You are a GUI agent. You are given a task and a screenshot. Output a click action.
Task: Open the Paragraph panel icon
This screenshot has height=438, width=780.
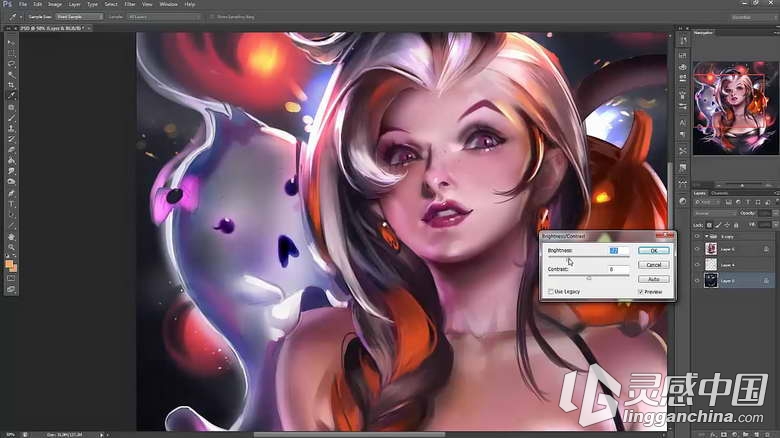682,134
